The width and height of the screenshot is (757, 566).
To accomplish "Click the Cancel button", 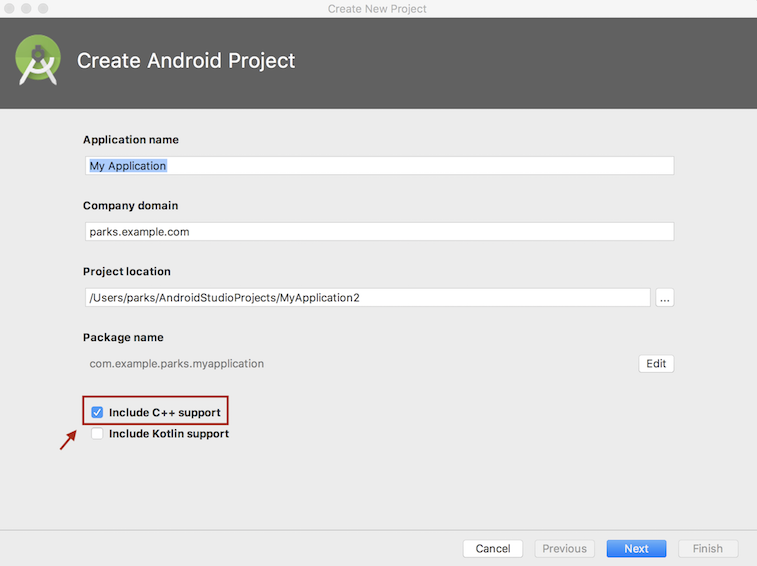I will click(x=492, y=549).
